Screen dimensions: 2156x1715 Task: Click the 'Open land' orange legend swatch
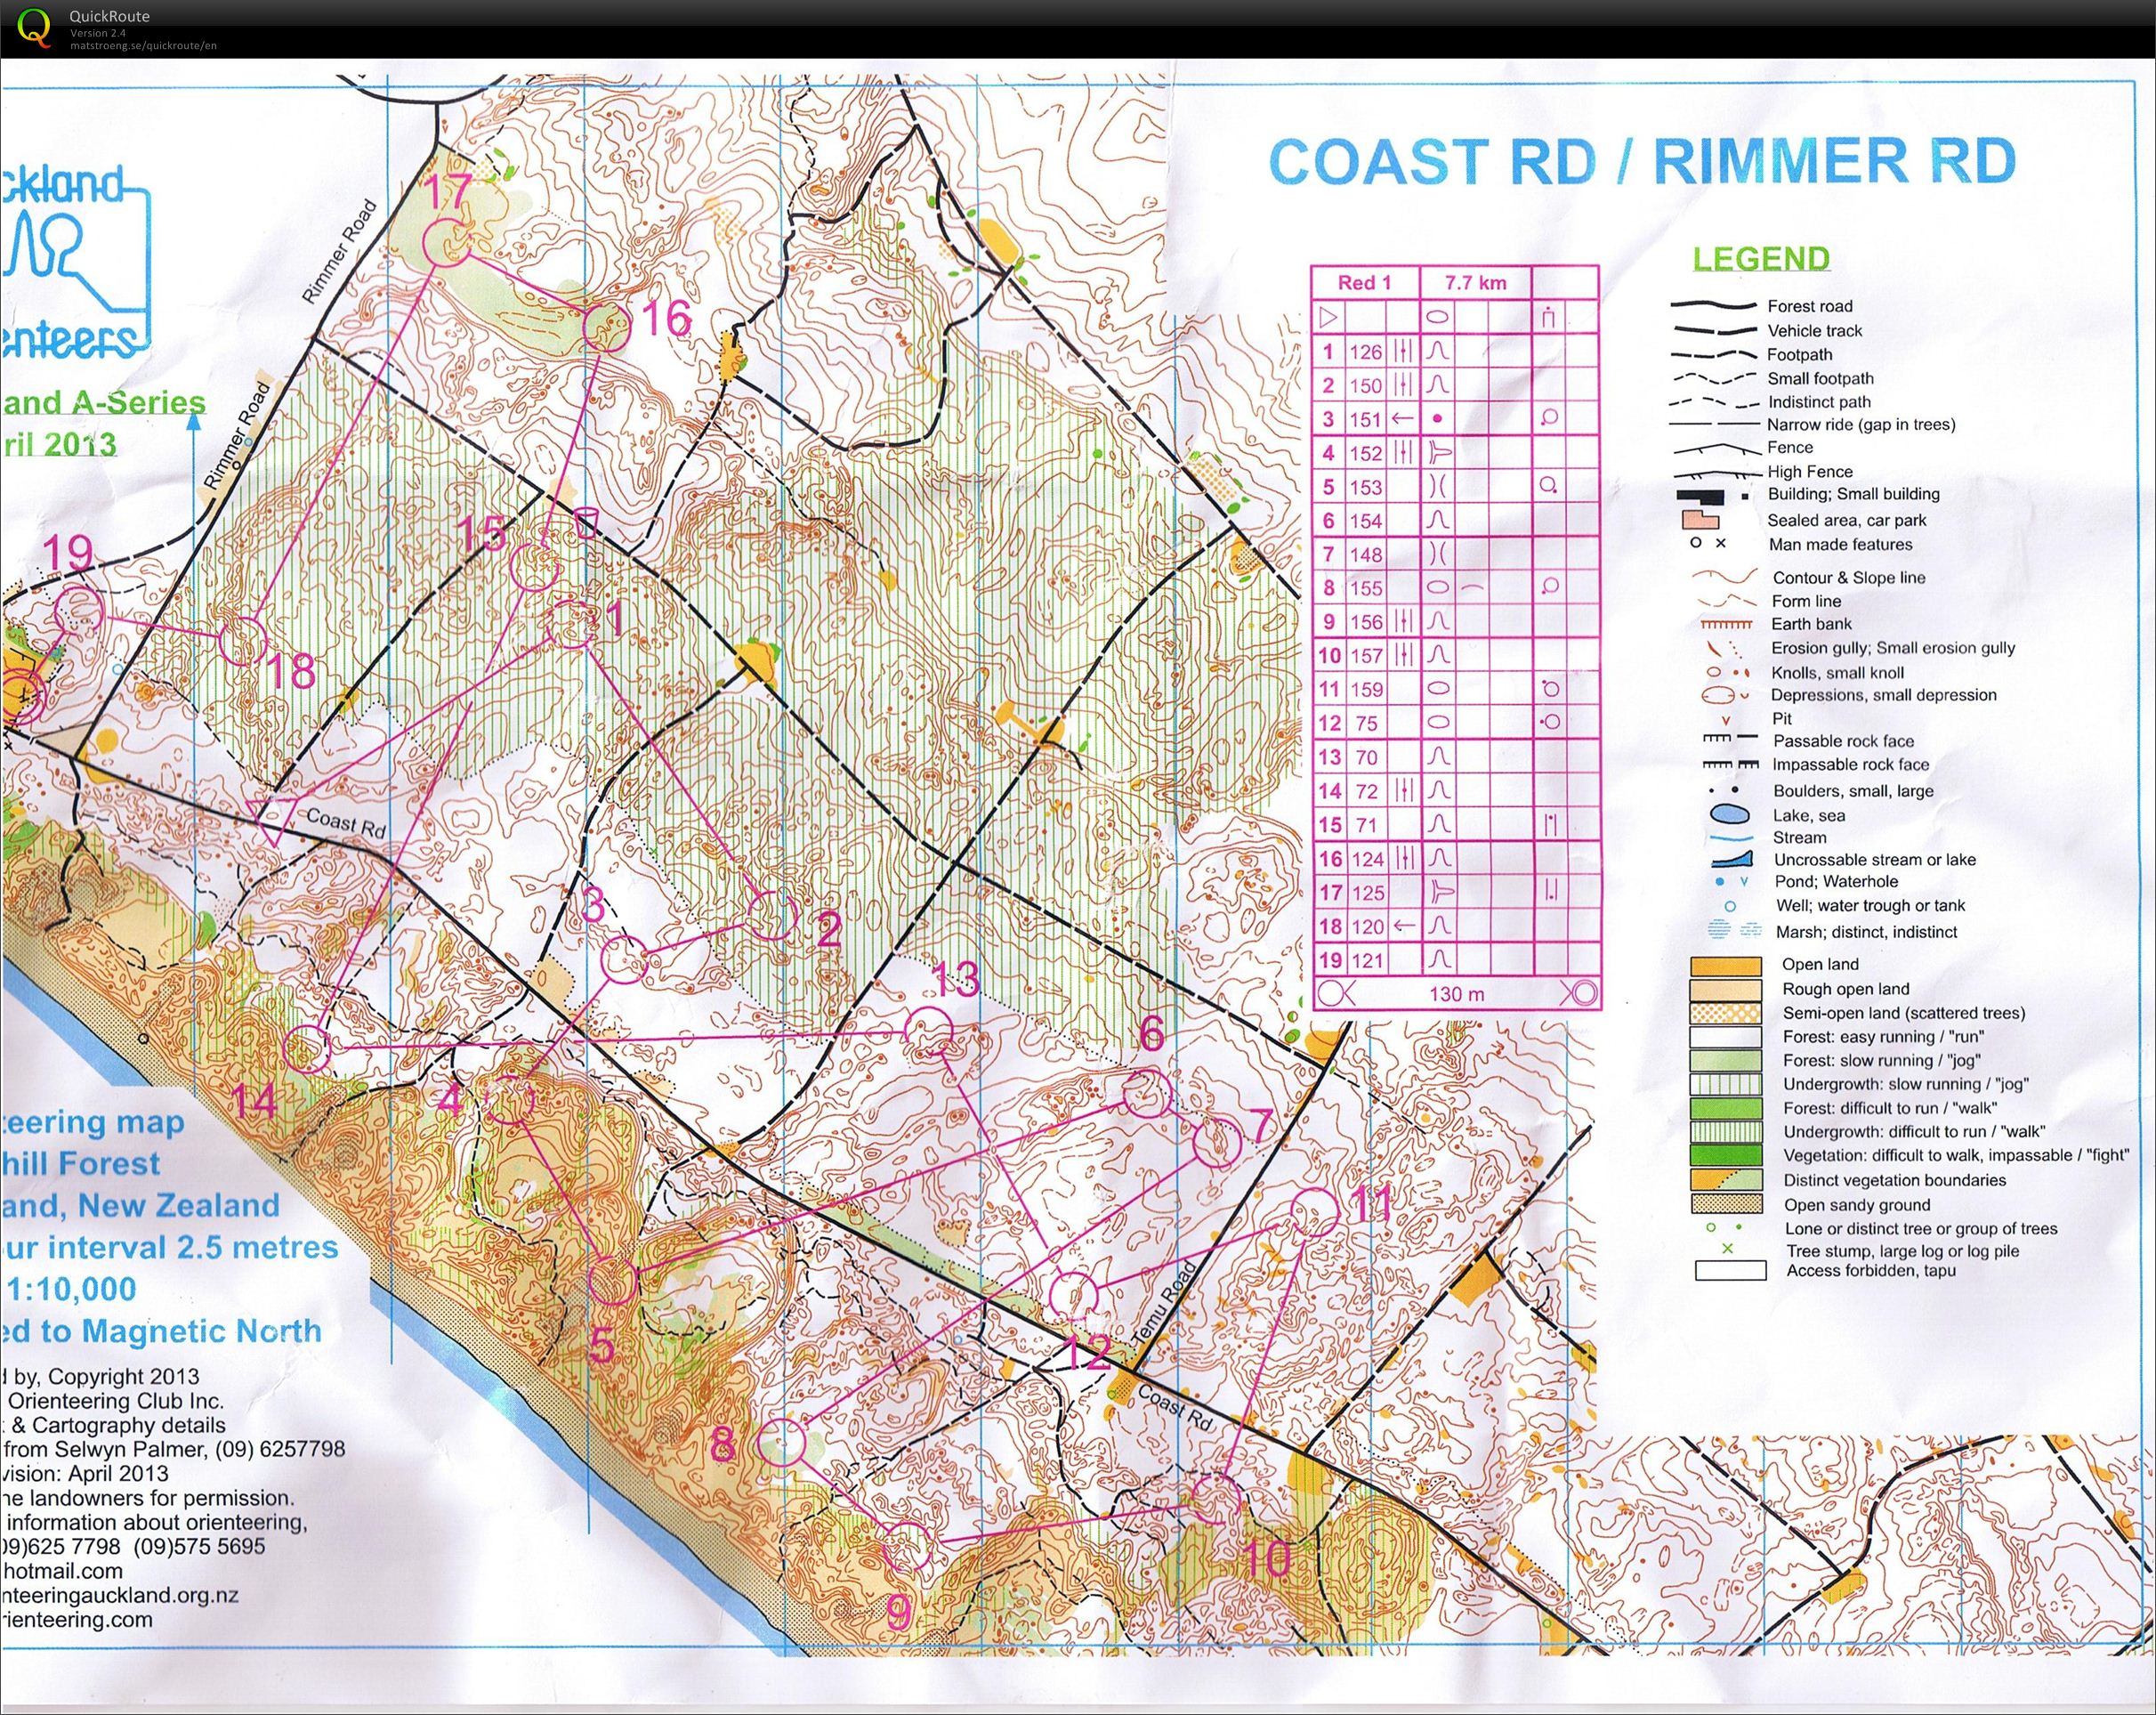pos(1726,966)
